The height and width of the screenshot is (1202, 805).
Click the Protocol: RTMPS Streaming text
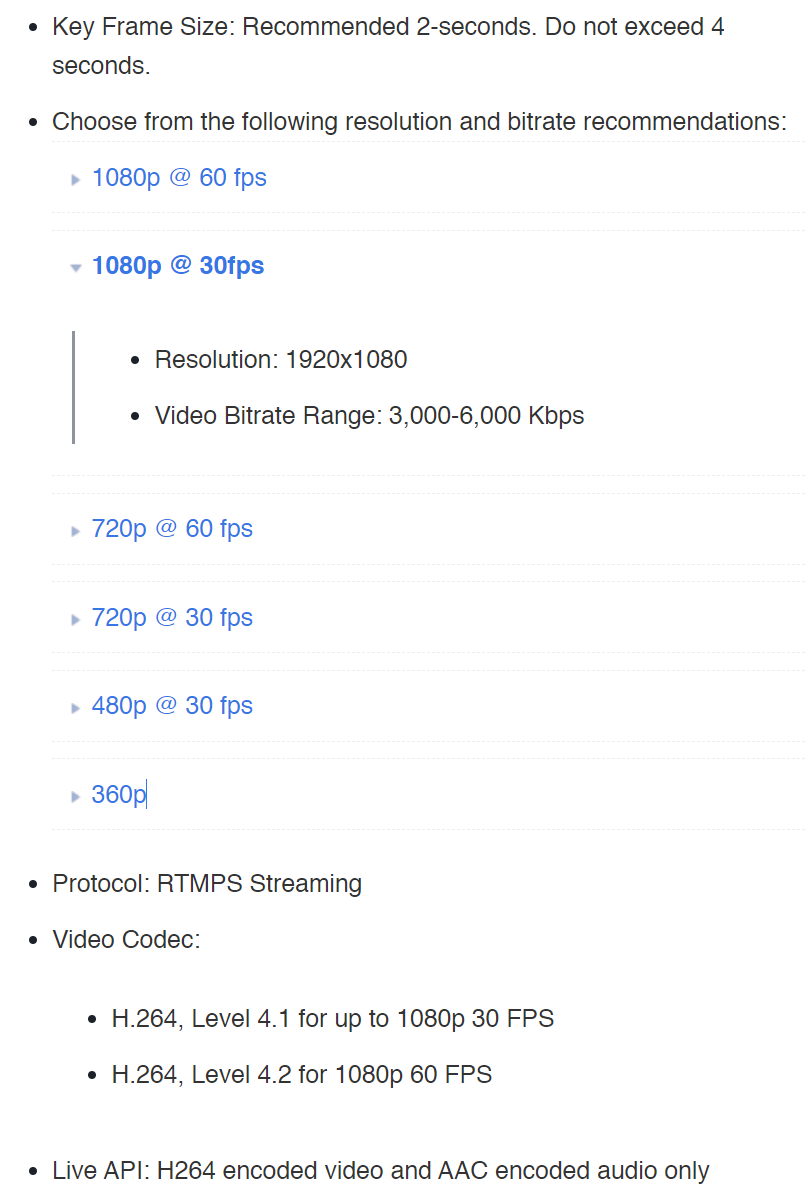point(207,884)
